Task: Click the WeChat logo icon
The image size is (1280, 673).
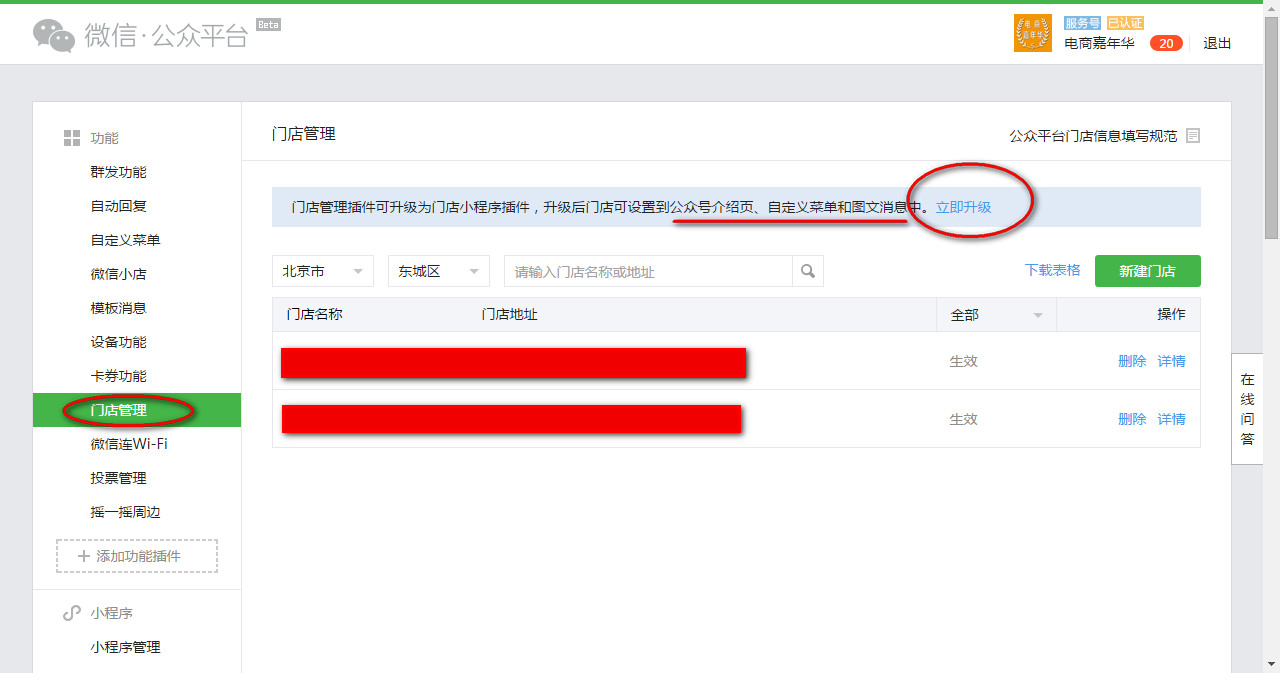Action: point(54,35)
